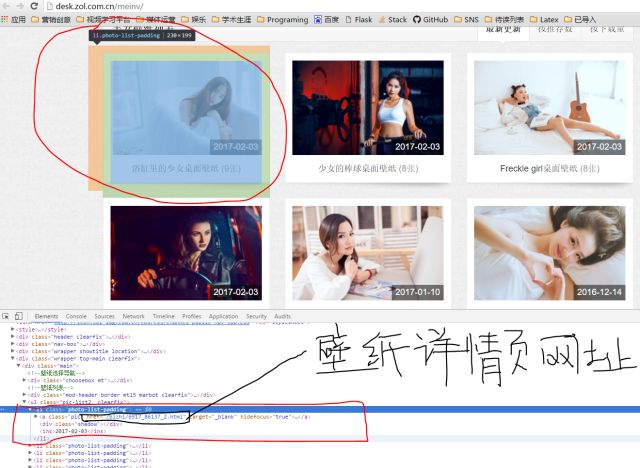Switch to the Profiles DevTools tab

(192, 316)
